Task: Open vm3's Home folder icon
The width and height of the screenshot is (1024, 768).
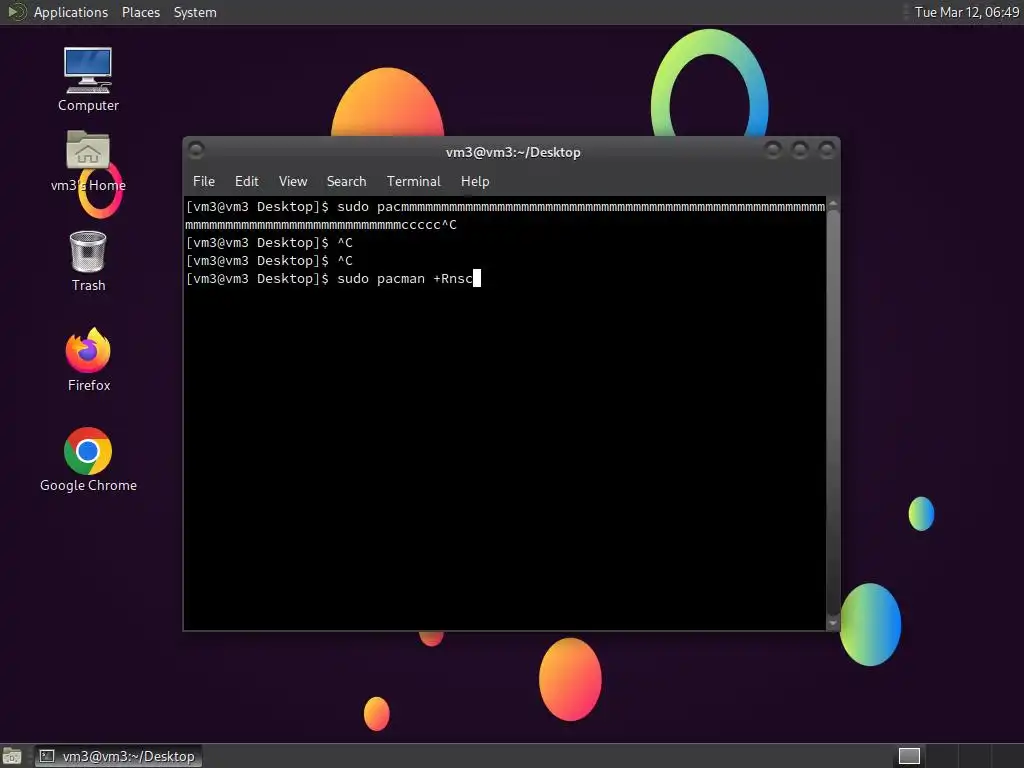Action: pos(88,161)
